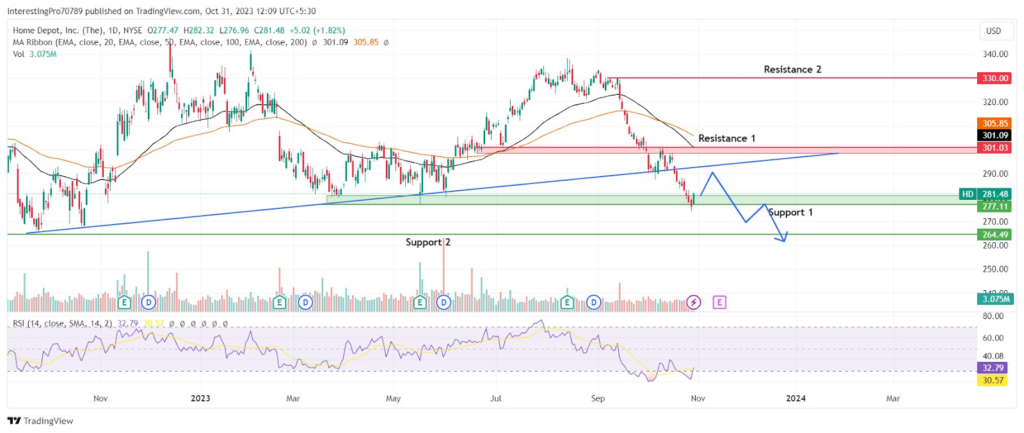Click the earnings marker in mid-August 2023
The height and width of the screenshot is (433, 1024).
pyautogui.click(x=568, y=302)
